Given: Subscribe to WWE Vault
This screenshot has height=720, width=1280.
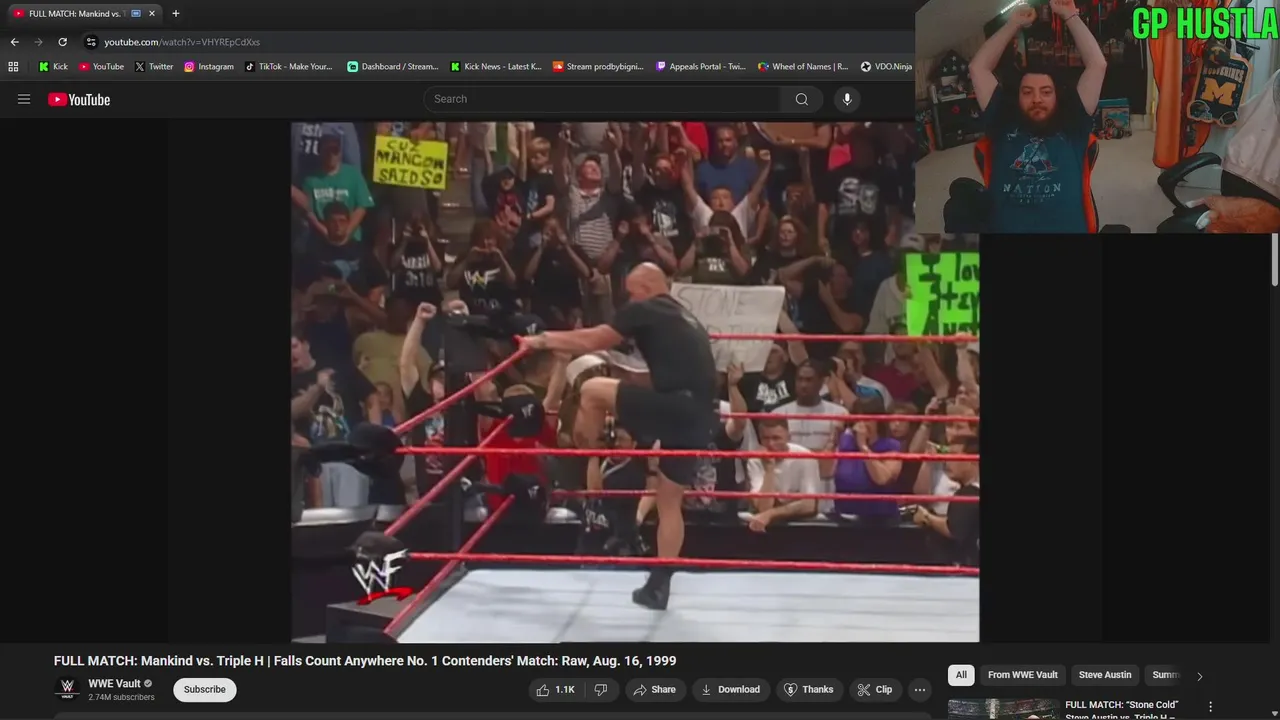Looking at the screenshot, I should click(x=204, y=689).
